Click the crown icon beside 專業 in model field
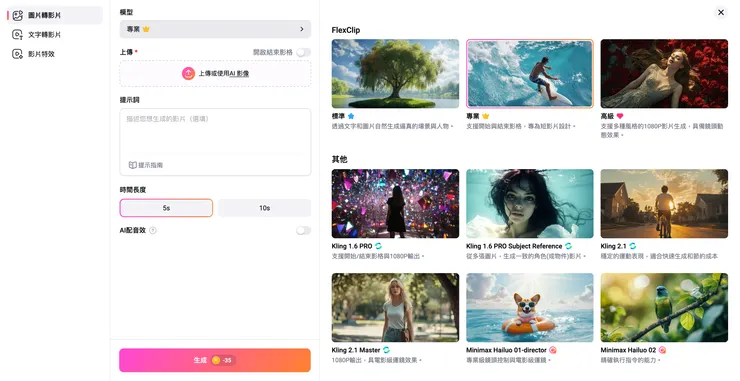Viewport: 740px width, 381px height. 146,29
